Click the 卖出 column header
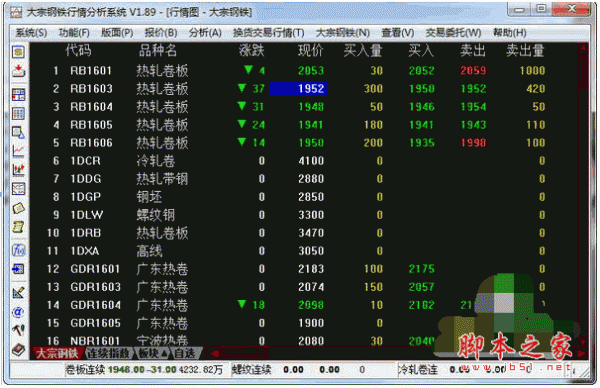This screenshot has height=388, width=600. [x=473, y=51]
